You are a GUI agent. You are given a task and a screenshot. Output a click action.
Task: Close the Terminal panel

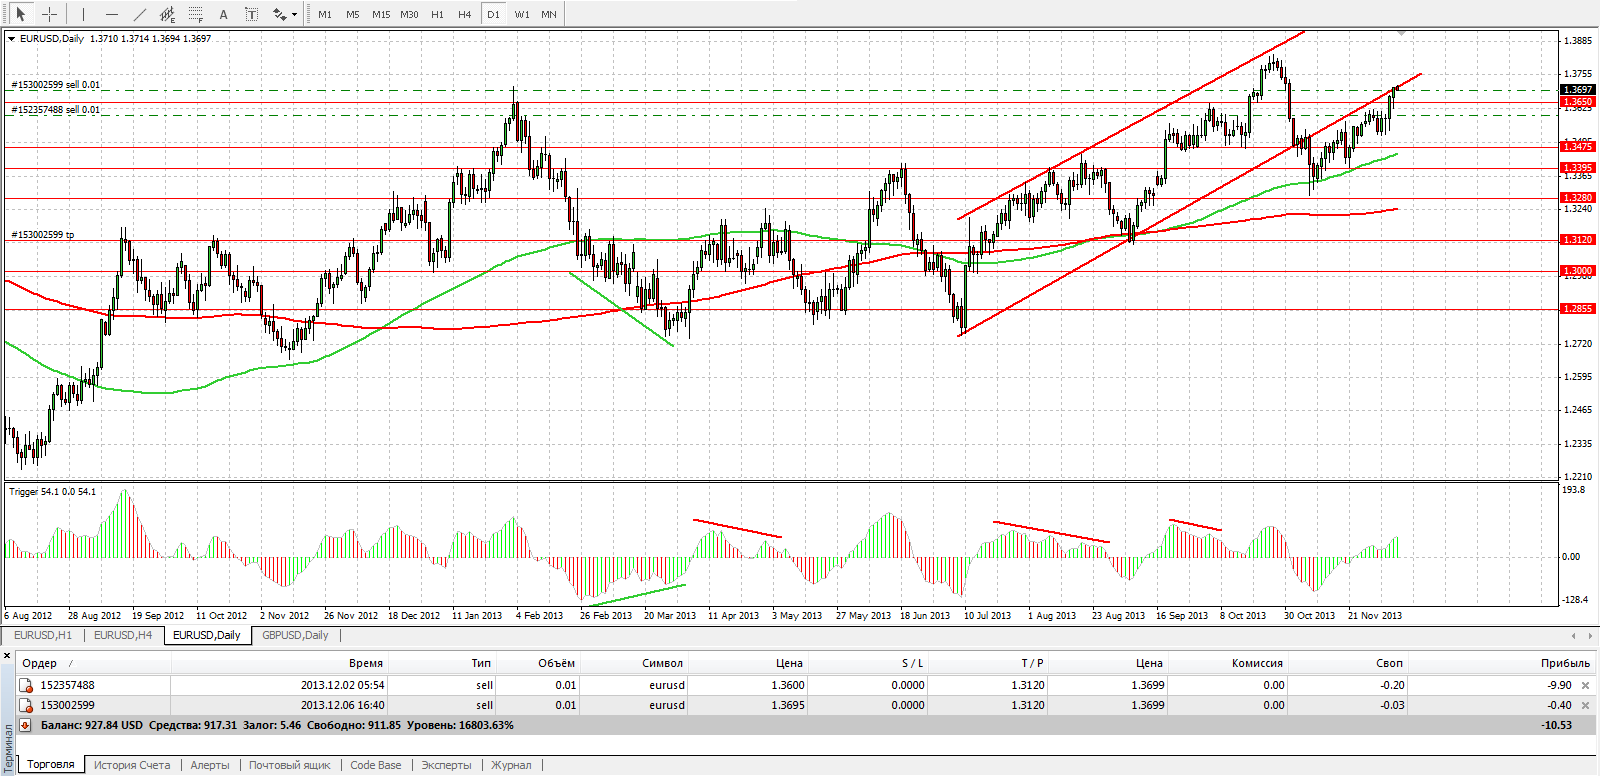click(7, 656)
